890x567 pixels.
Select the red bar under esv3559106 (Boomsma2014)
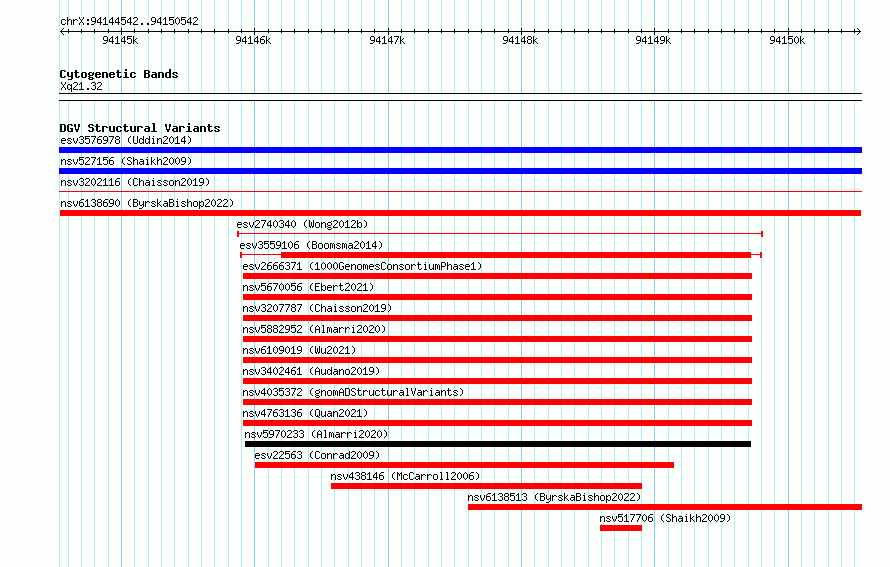[516, 255]
